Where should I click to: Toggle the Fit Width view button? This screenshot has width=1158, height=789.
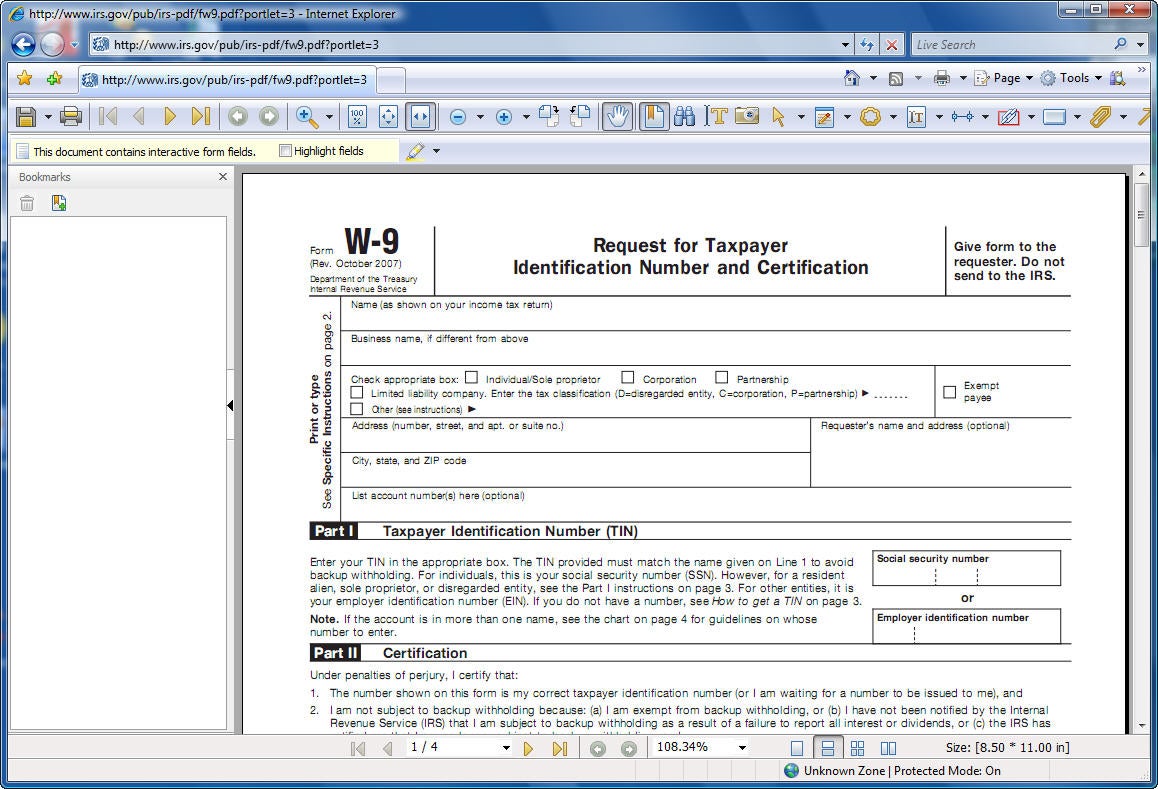pos(419,117)
